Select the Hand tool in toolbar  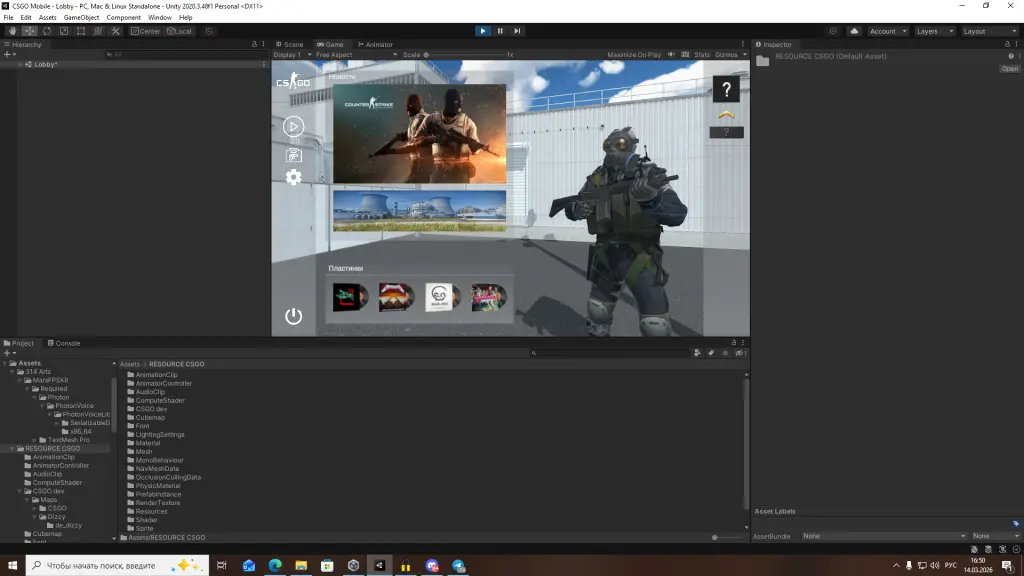(x=12, y=31)
